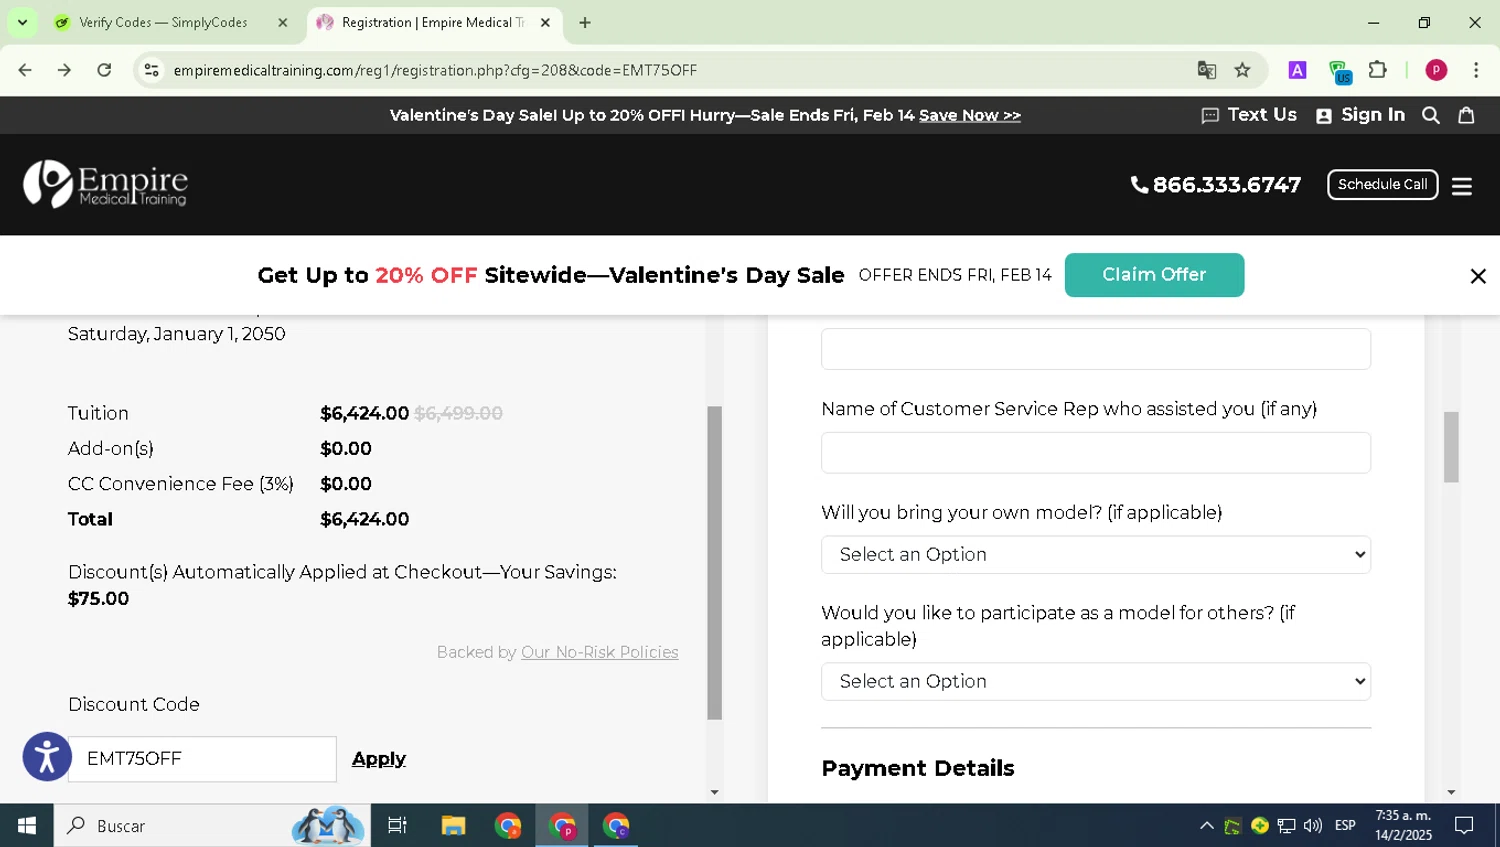This screenshot has height=847, width=1500.
Task: Open the extensions puzzle icon
Action: click(1378, 70)
